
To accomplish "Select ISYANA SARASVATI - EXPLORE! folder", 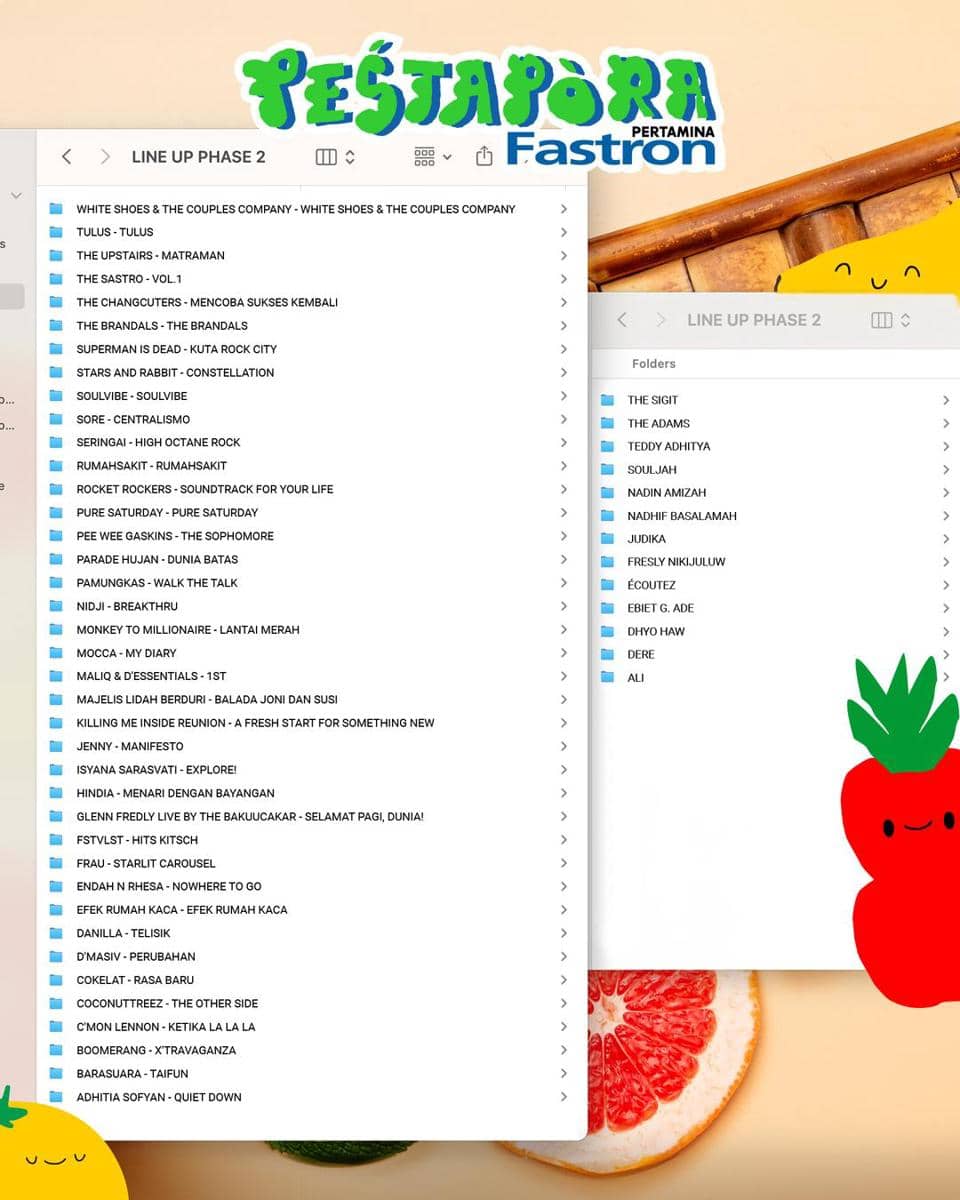I will tap(156, 770).
